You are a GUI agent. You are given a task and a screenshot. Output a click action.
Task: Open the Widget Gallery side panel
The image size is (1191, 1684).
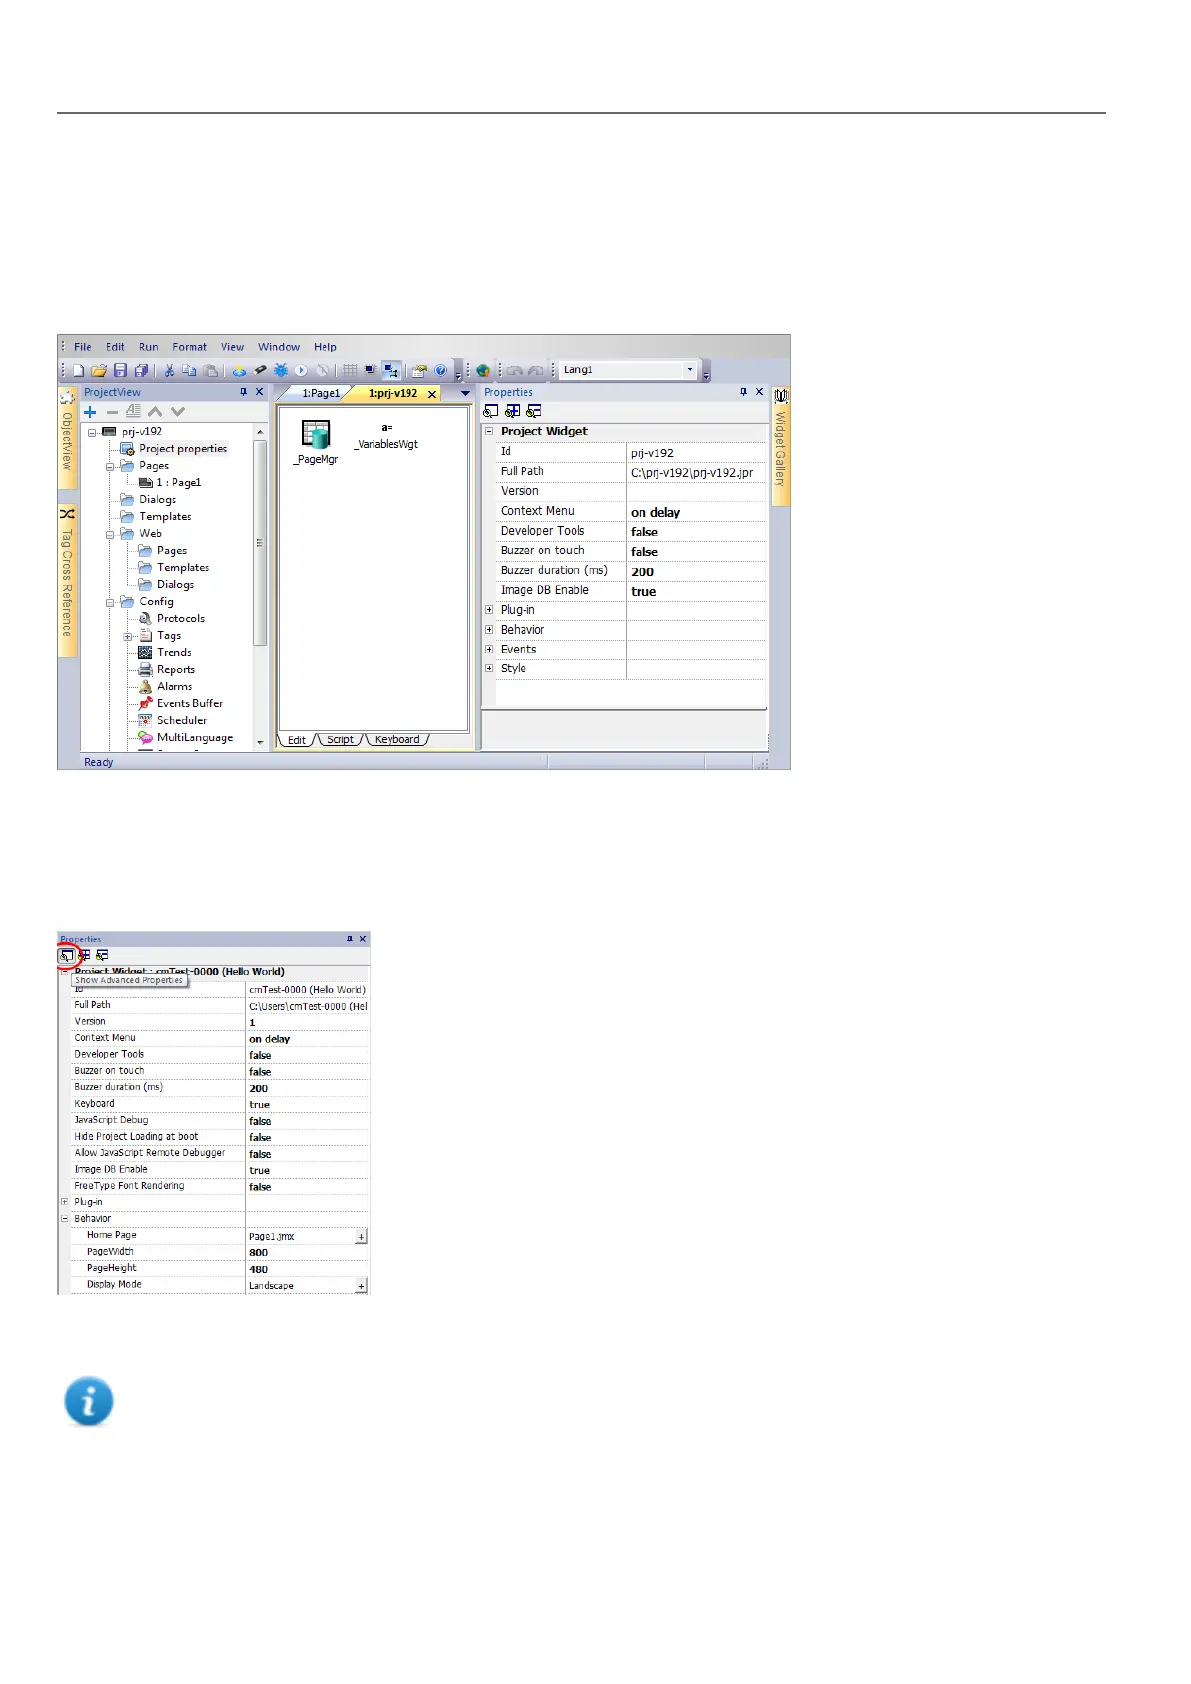(x=781, y=440)
